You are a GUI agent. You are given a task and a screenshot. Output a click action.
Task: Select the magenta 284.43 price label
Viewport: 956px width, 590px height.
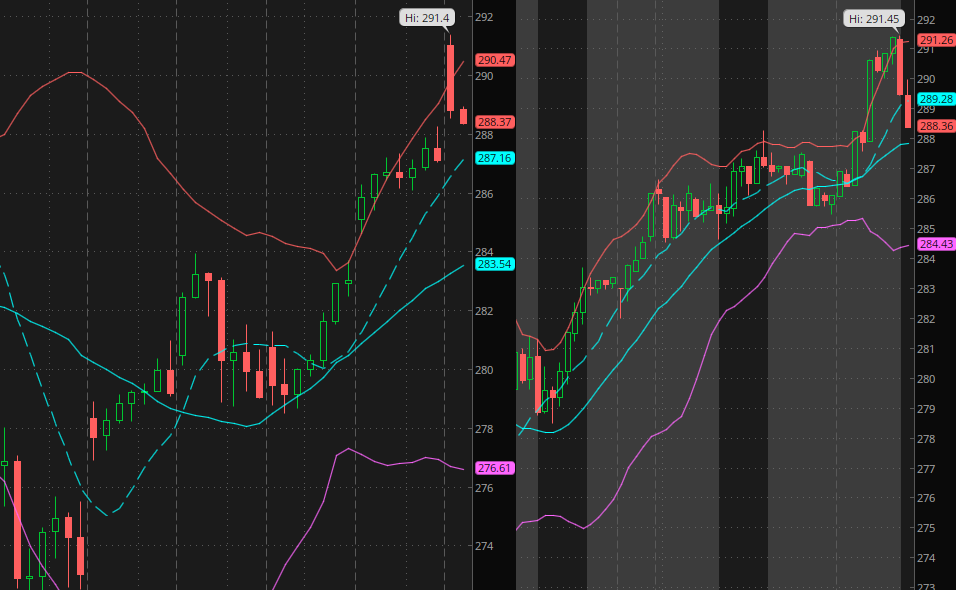tap(936, 244)
